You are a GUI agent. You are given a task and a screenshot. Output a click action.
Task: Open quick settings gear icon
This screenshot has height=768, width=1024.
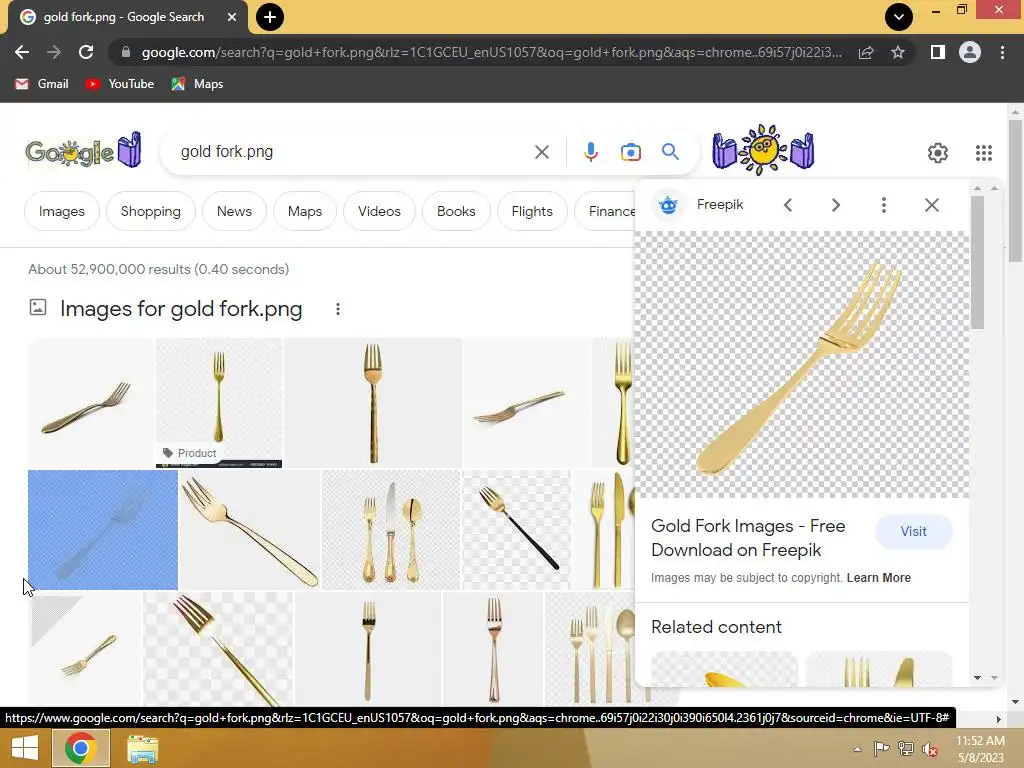coord(938,153)
